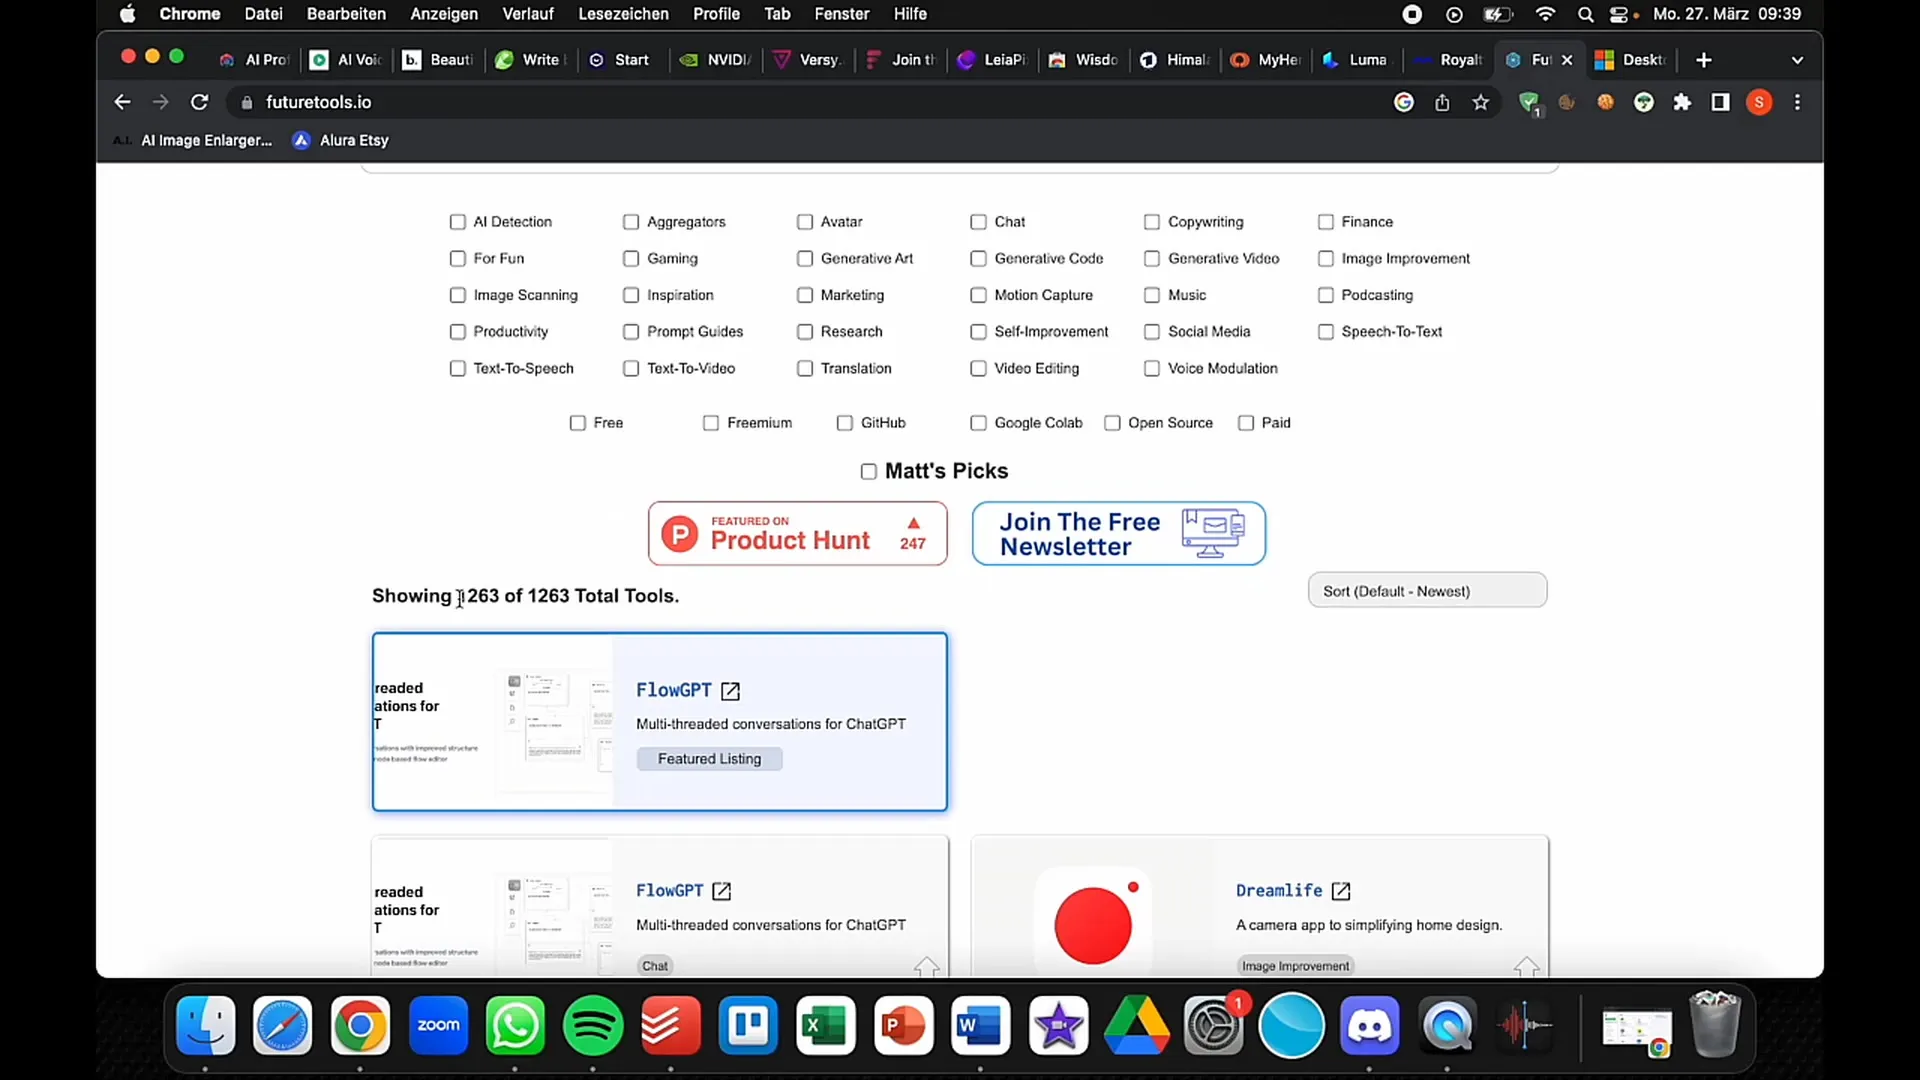Click the bookmark/favorite star icon in toolbar

[1480, 102]
